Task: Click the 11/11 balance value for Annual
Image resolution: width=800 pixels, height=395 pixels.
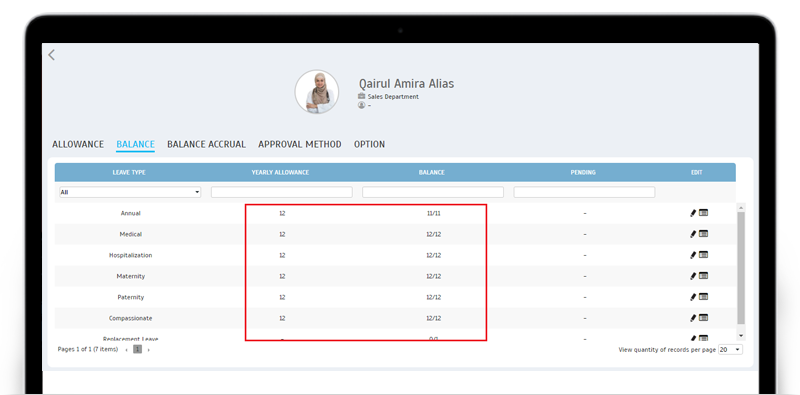Action: tap(434, 213)
